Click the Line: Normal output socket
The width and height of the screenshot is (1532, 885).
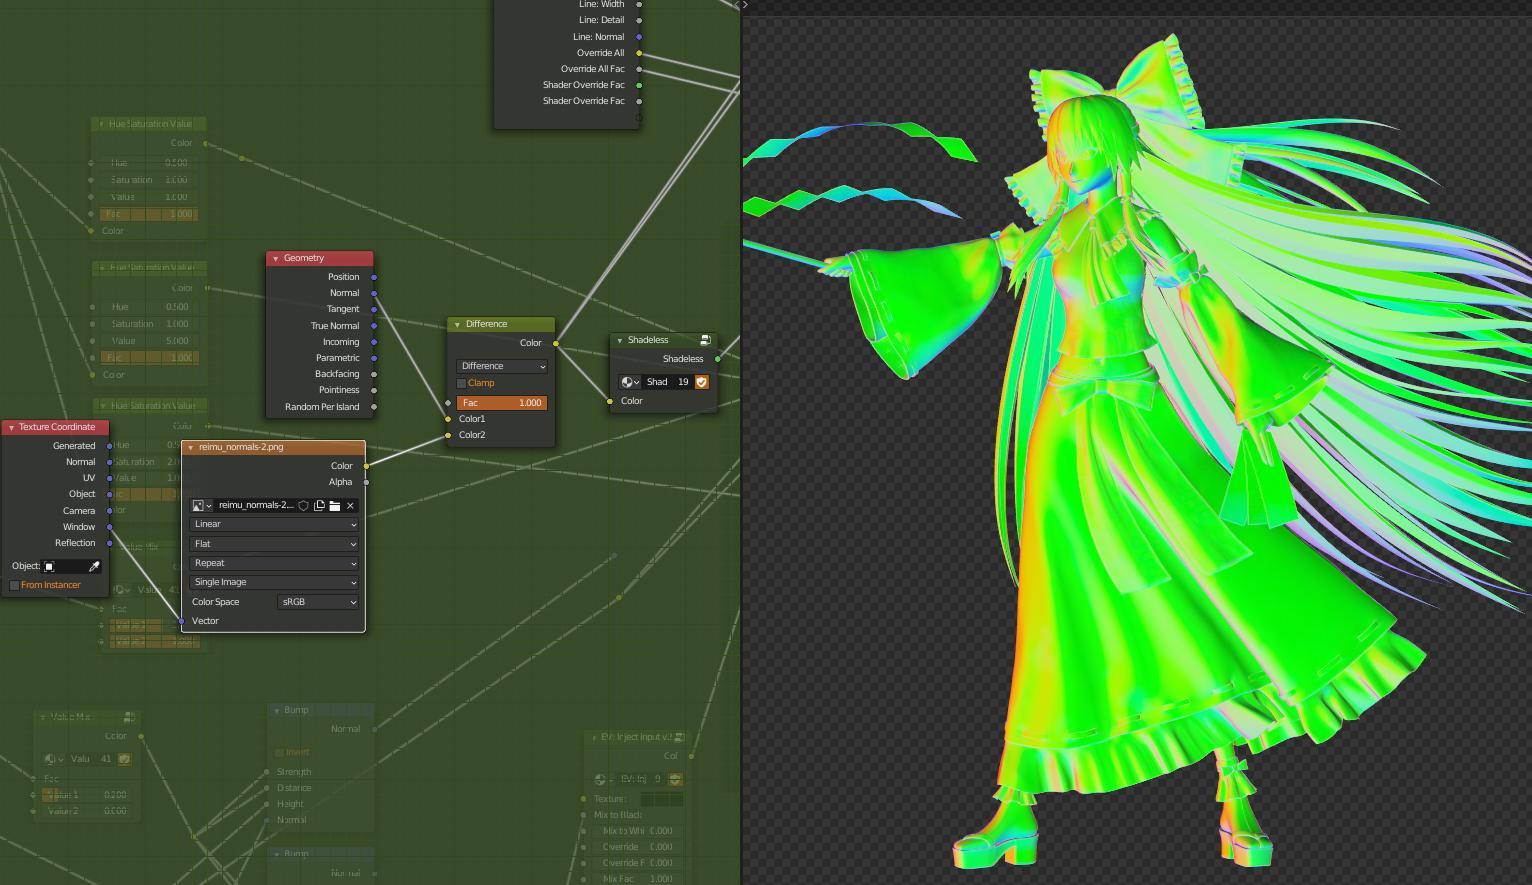tap(639, 37)
